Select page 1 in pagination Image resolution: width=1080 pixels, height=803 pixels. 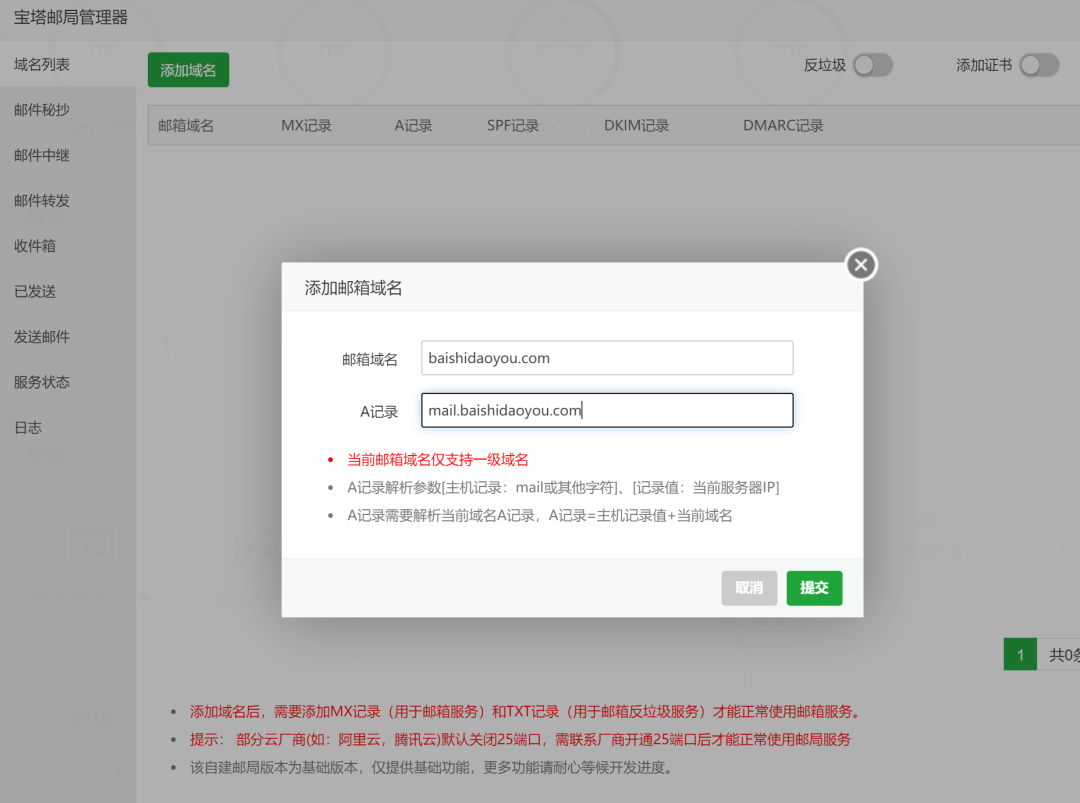1019,653
